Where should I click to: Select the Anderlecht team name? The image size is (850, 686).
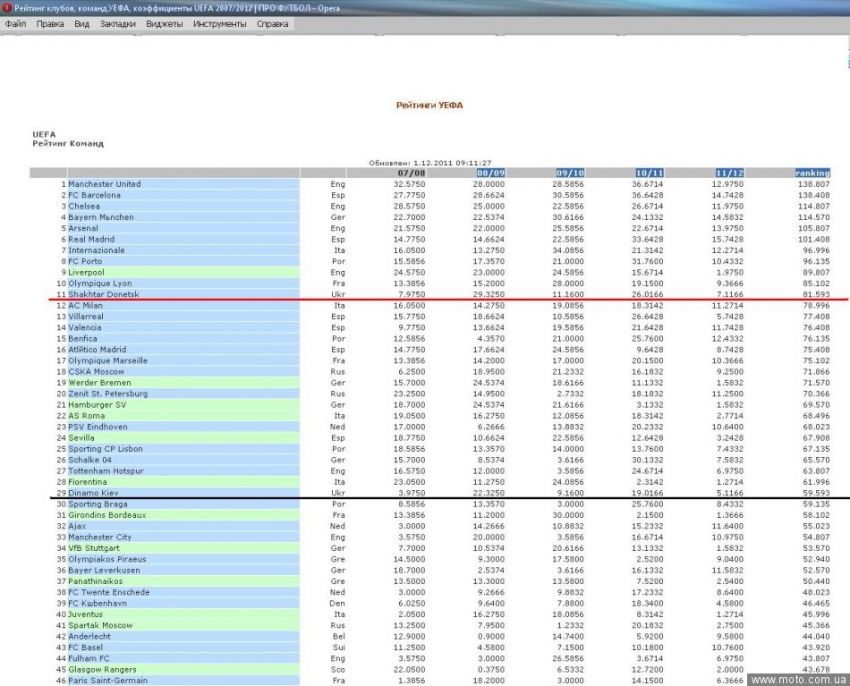pos(89,636)
